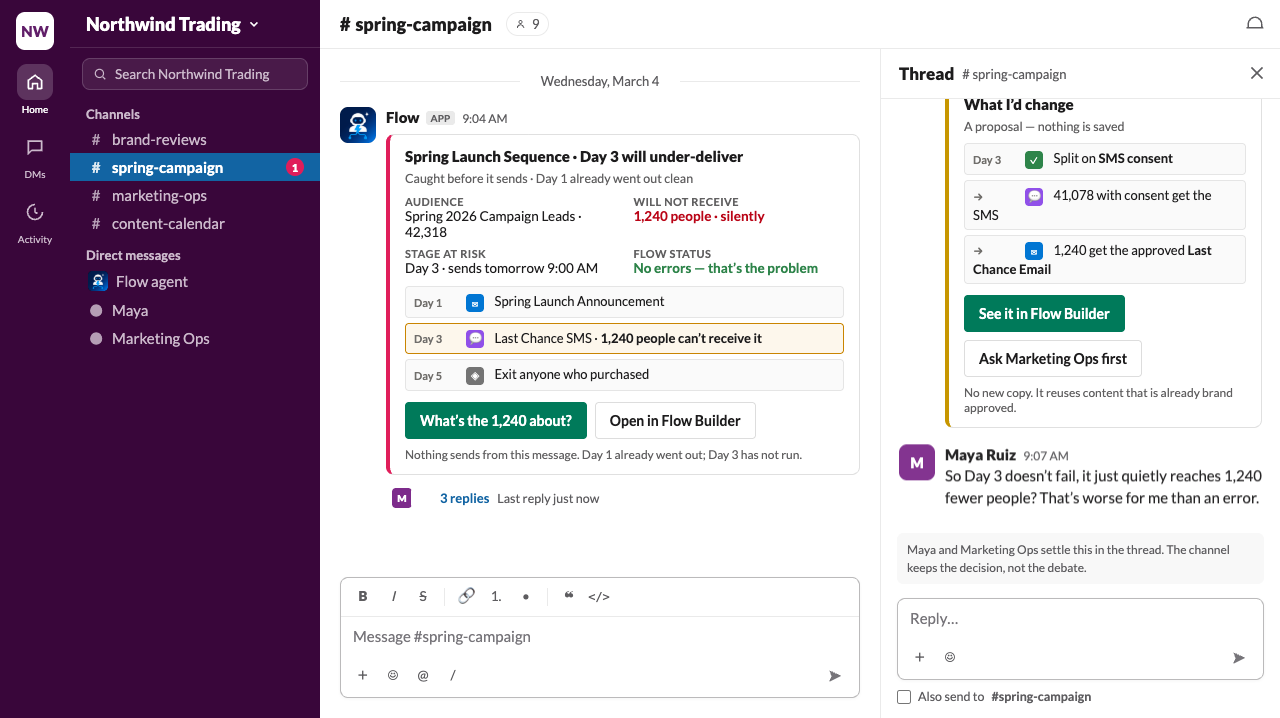Open the Home sidebar icon

click(x=35, y=82)
